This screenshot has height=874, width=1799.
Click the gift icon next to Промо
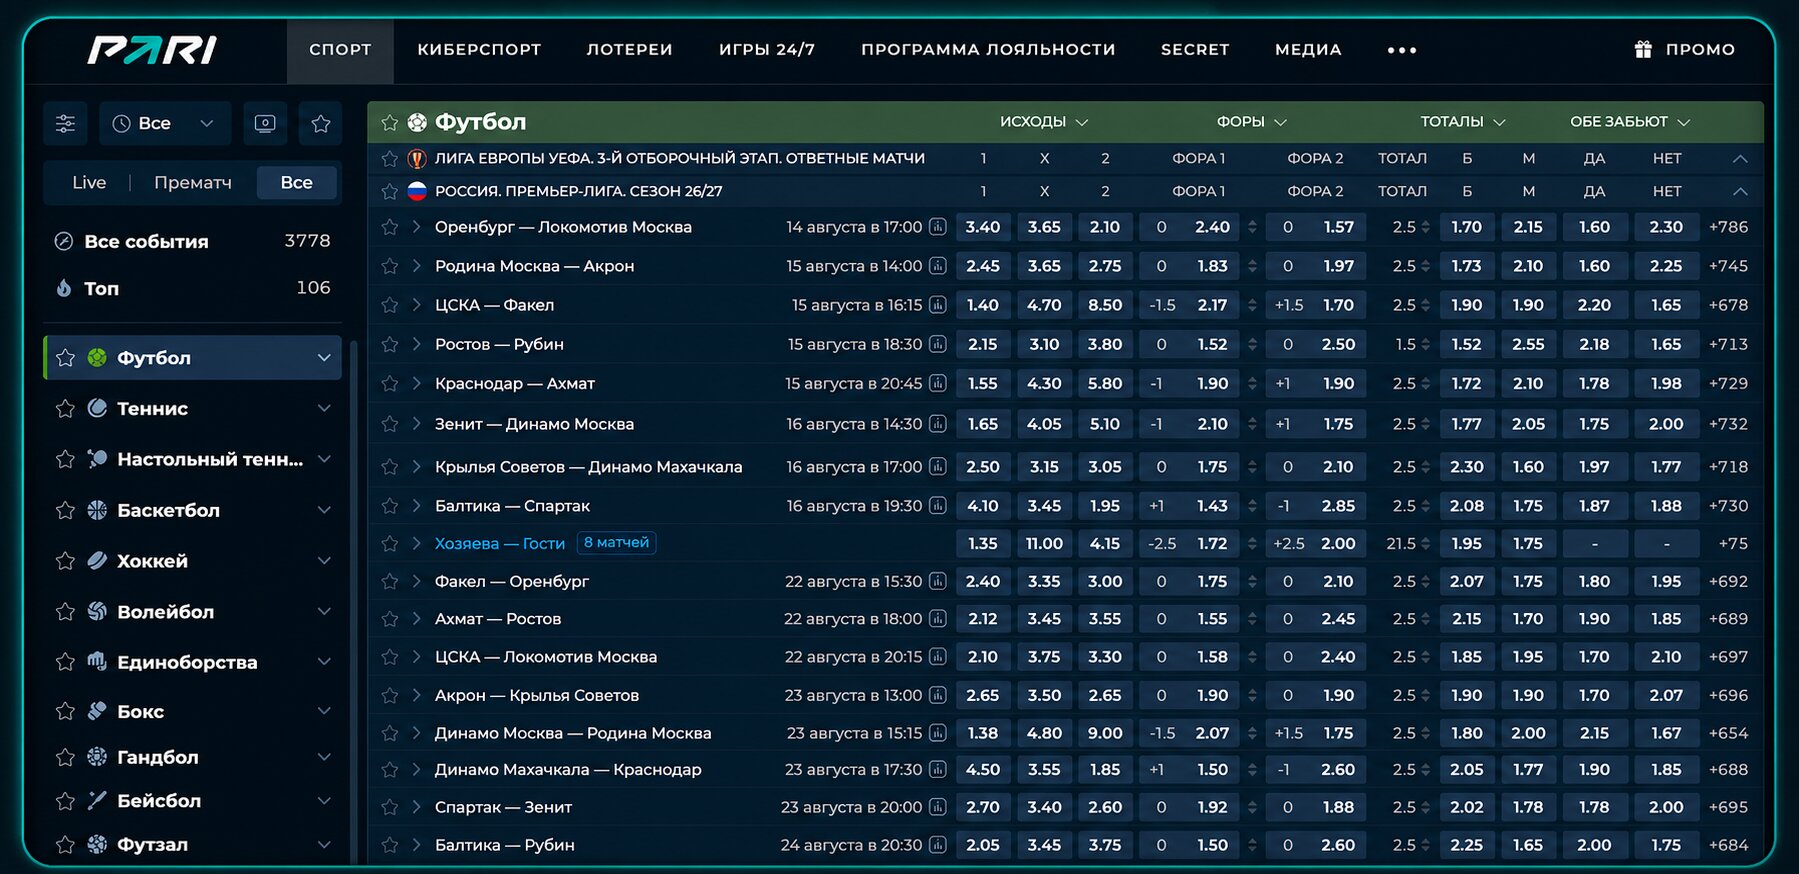coord(1643,49)
